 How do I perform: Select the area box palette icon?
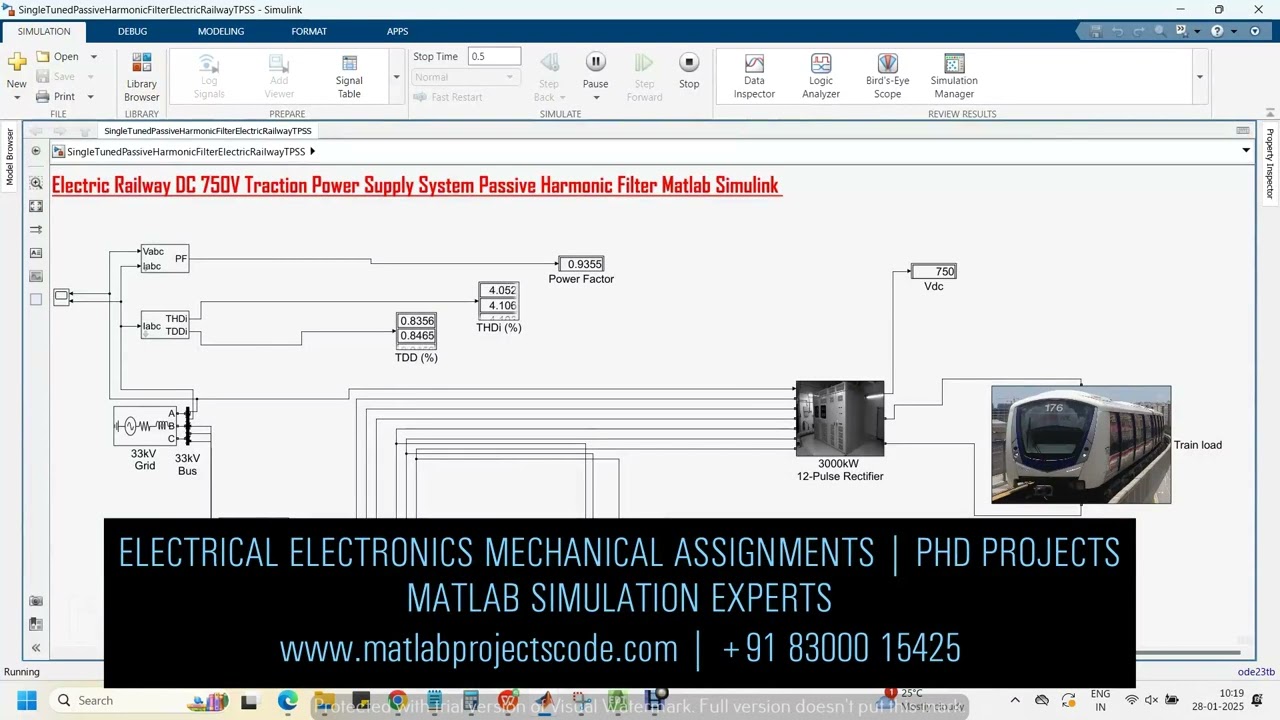(x=36, y=299)
